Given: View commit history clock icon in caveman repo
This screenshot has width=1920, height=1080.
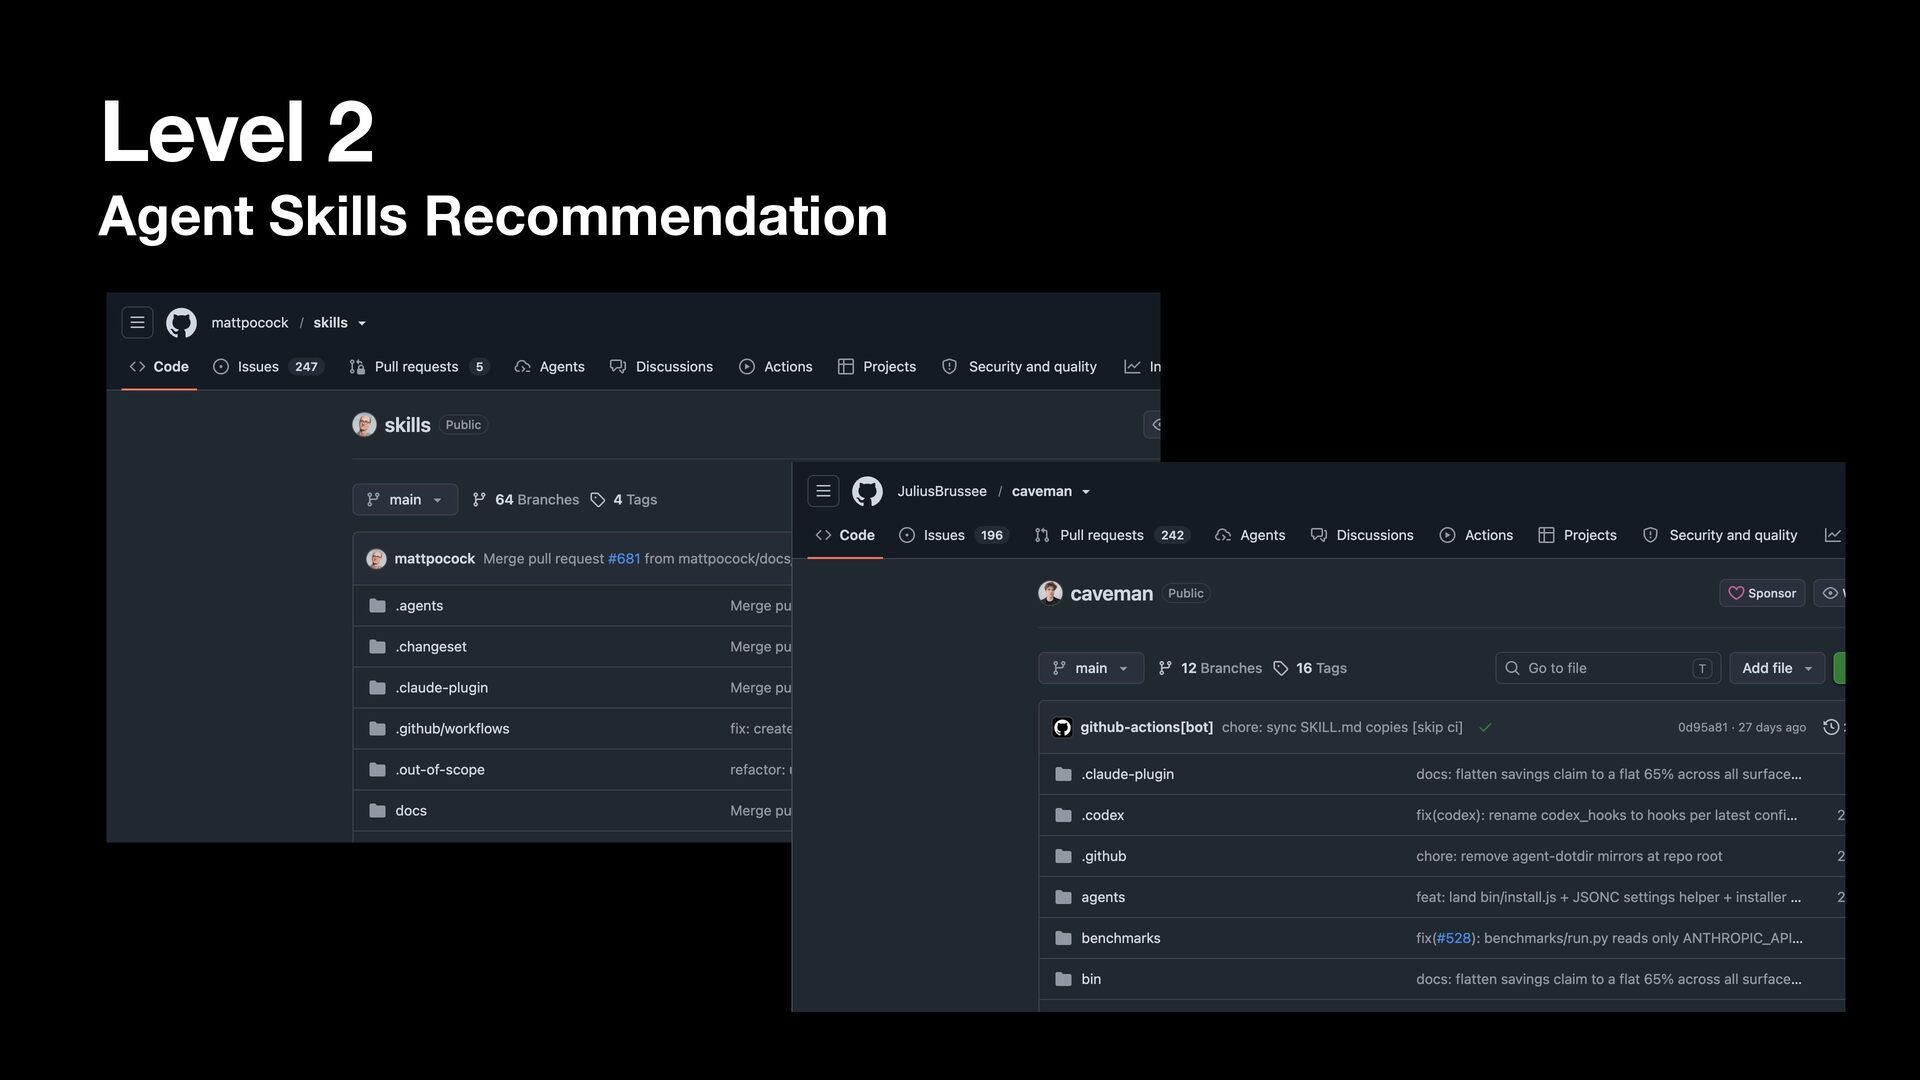Looking at the screenshot, I should click(1831, 727).
